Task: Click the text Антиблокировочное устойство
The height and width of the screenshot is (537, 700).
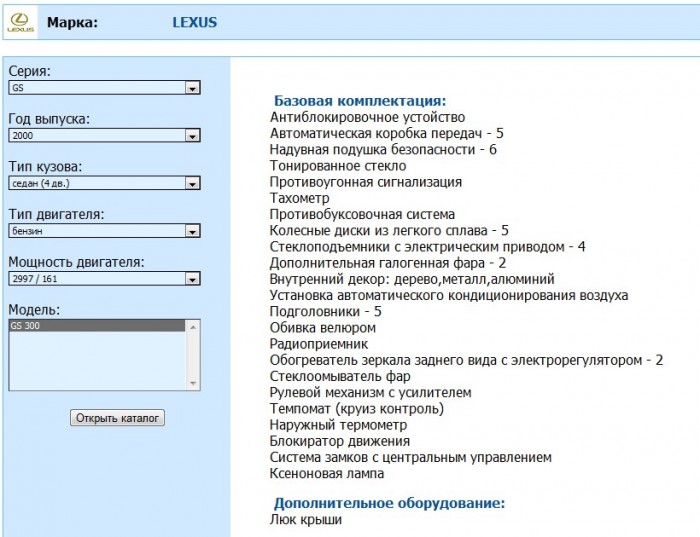Action: 367,117
